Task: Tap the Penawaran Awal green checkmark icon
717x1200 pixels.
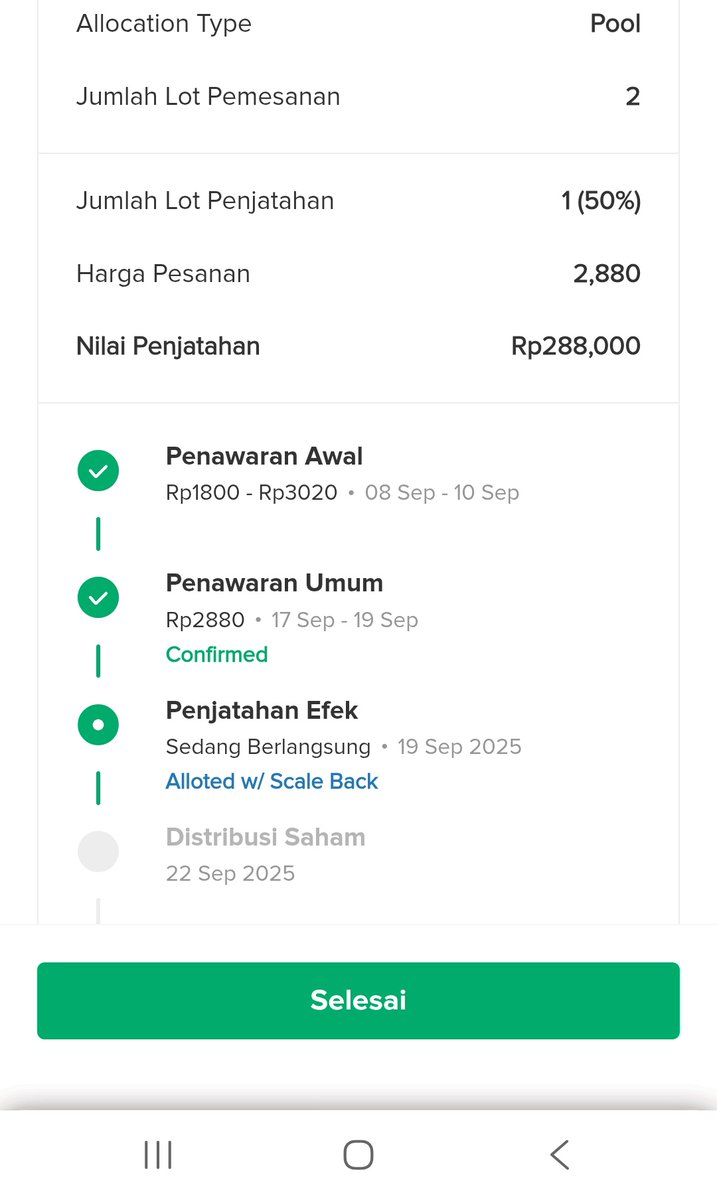Action: click(x=98, y=471)
